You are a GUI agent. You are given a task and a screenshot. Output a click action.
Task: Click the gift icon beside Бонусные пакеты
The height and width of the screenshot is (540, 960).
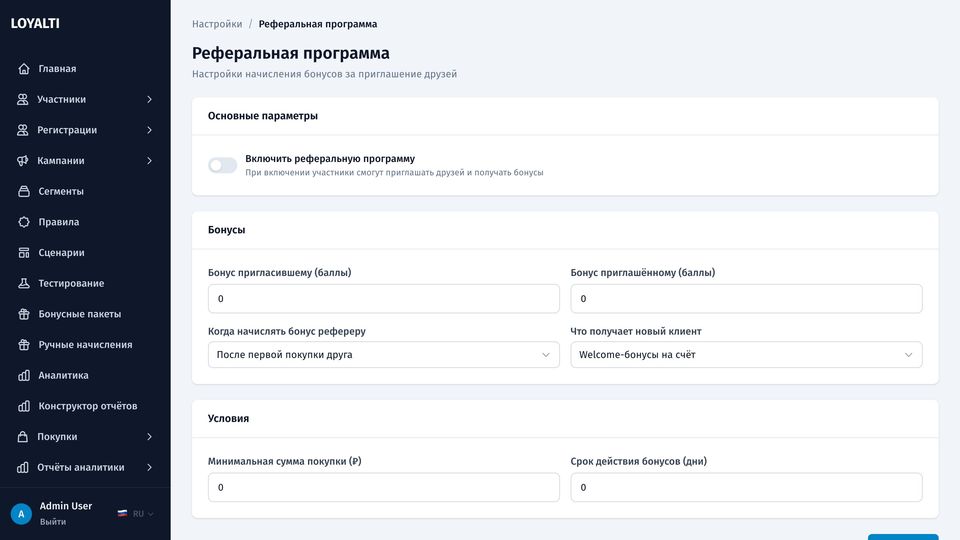(24, 314)
